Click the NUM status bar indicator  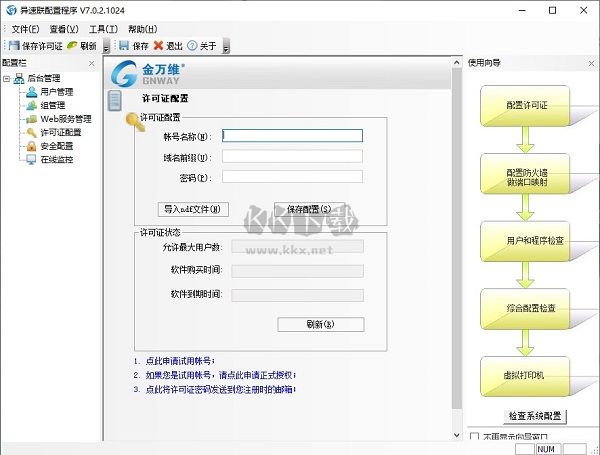click(547, 449)
